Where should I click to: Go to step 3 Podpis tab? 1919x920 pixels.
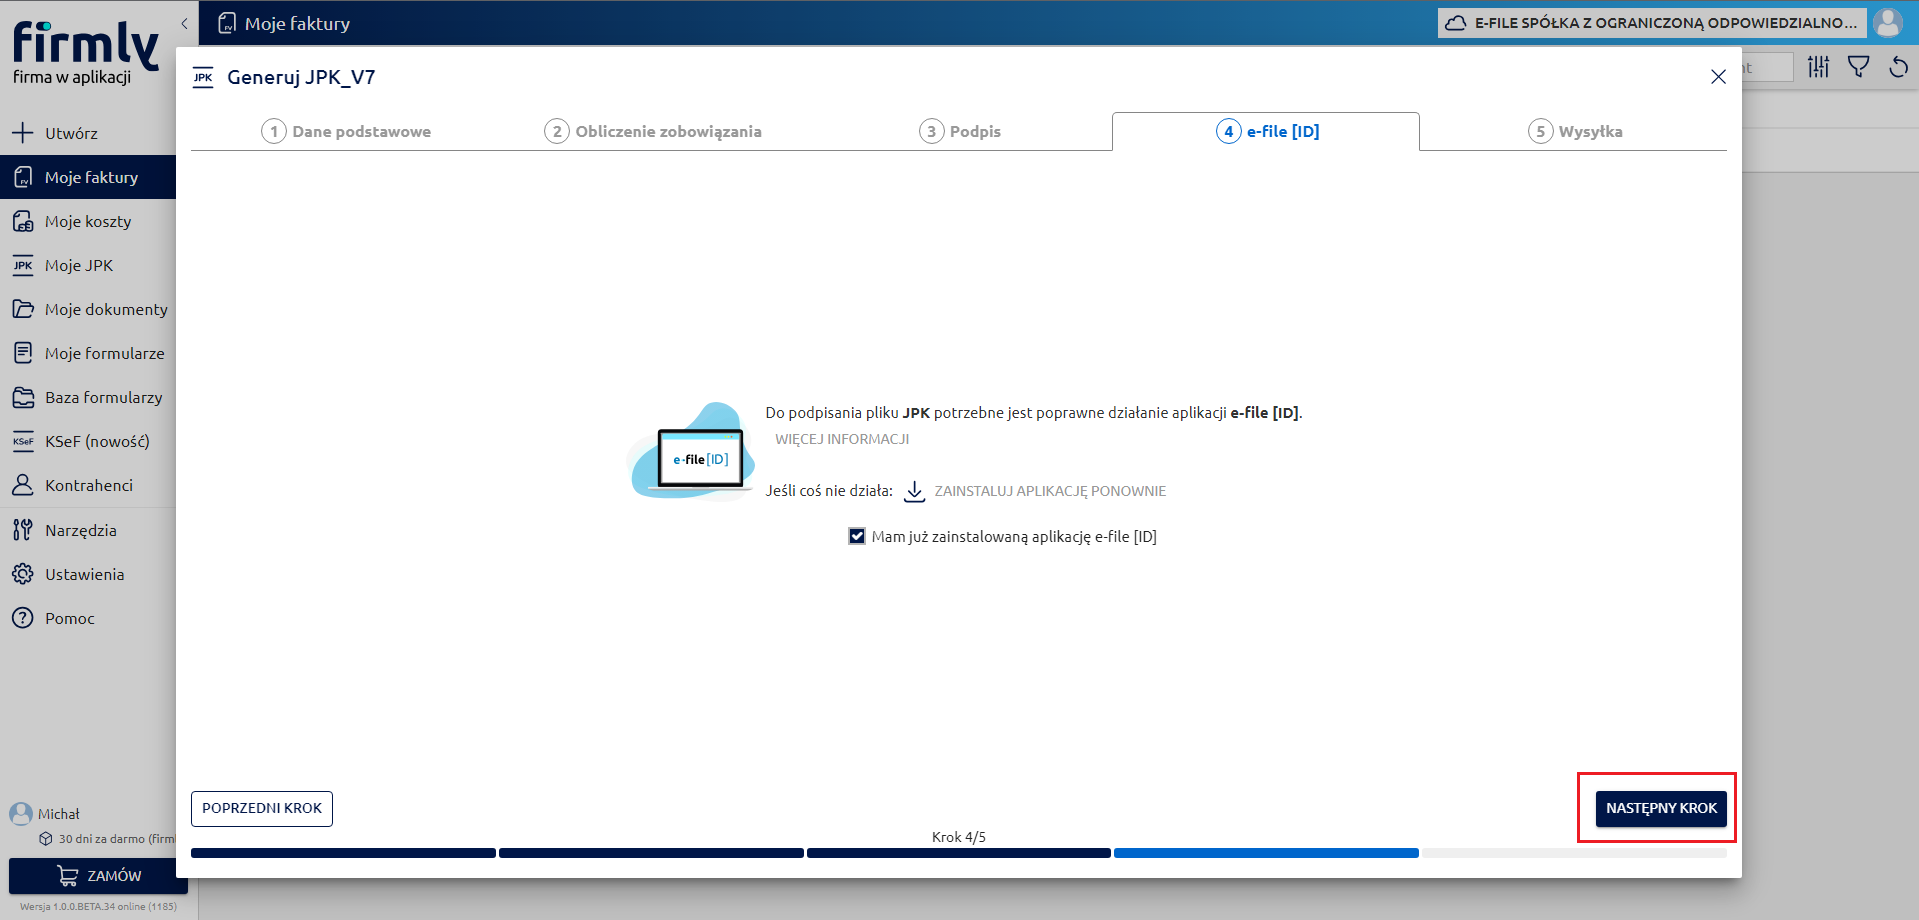click(x=960, y=131)
